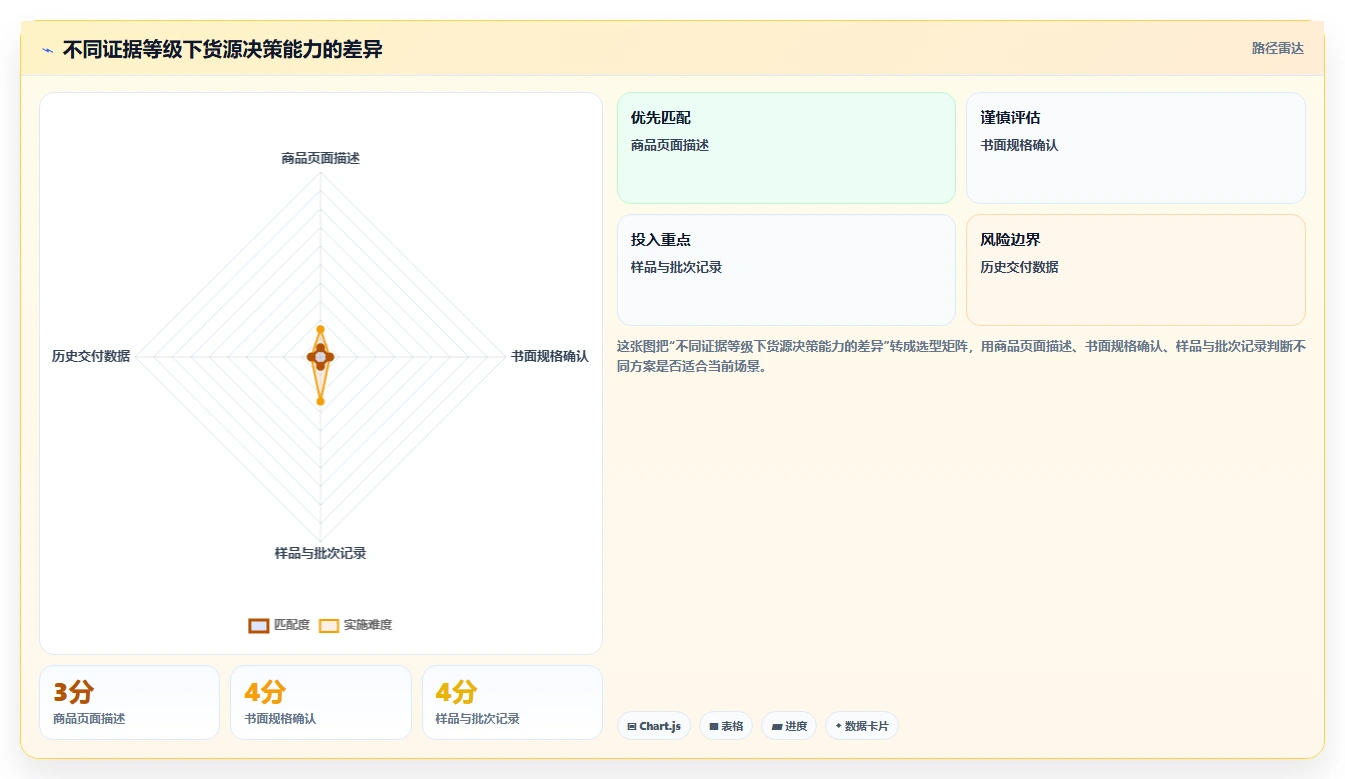Click the radar axis label 书面规格确认
This screenshot has height=779, width=1345.
[x=550, y=356]
